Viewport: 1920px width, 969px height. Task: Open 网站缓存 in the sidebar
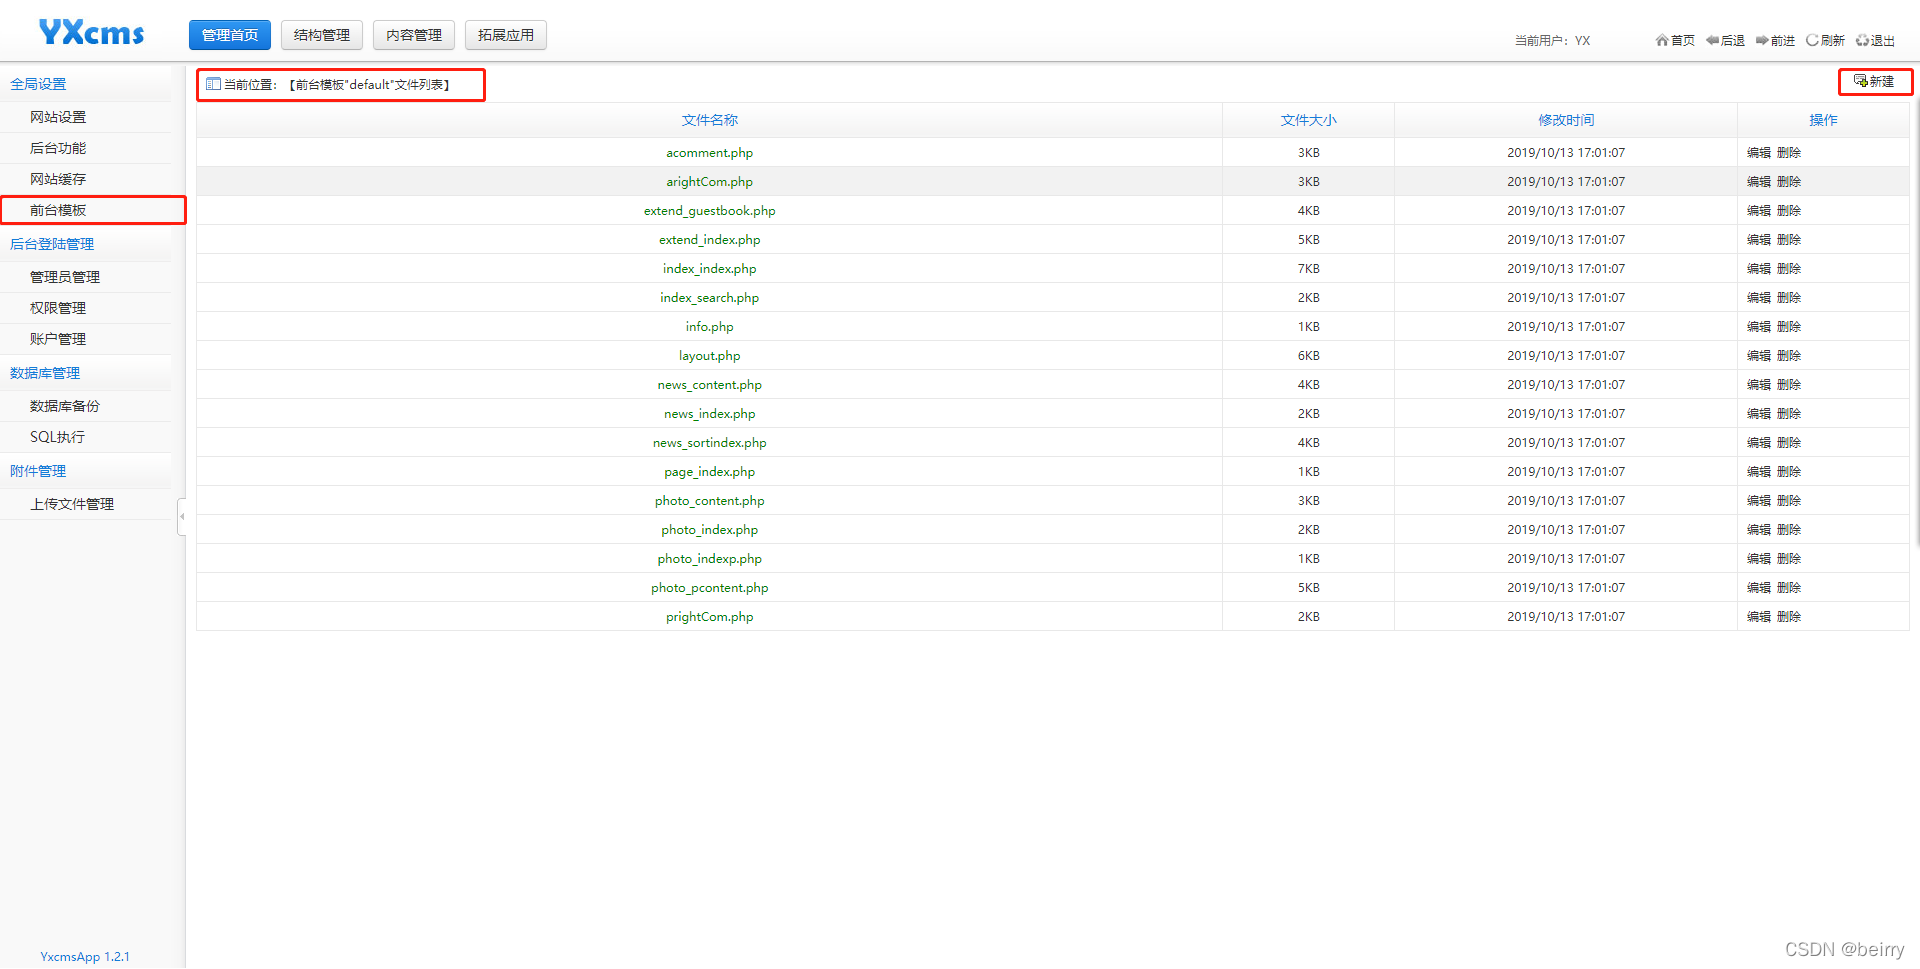[x=58, y=180]
